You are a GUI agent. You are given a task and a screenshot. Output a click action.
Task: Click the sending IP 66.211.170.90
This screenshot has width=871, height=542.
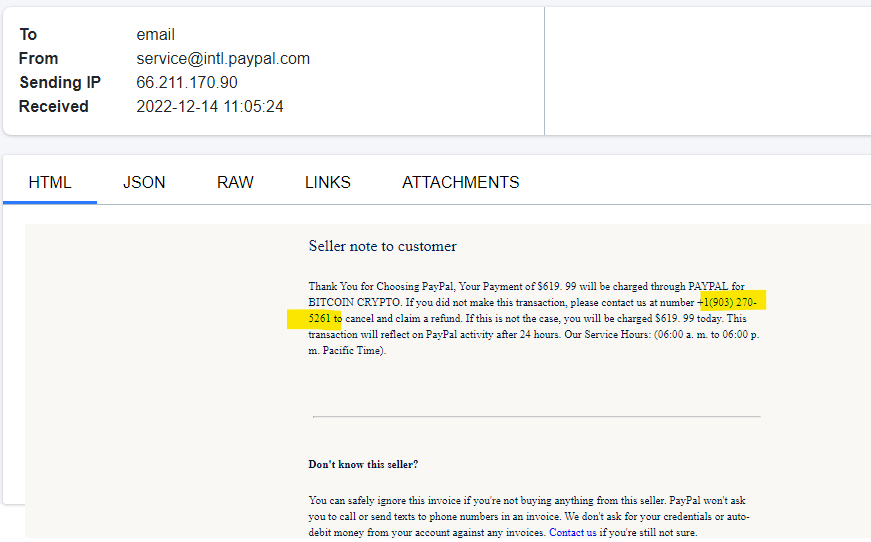187,83
